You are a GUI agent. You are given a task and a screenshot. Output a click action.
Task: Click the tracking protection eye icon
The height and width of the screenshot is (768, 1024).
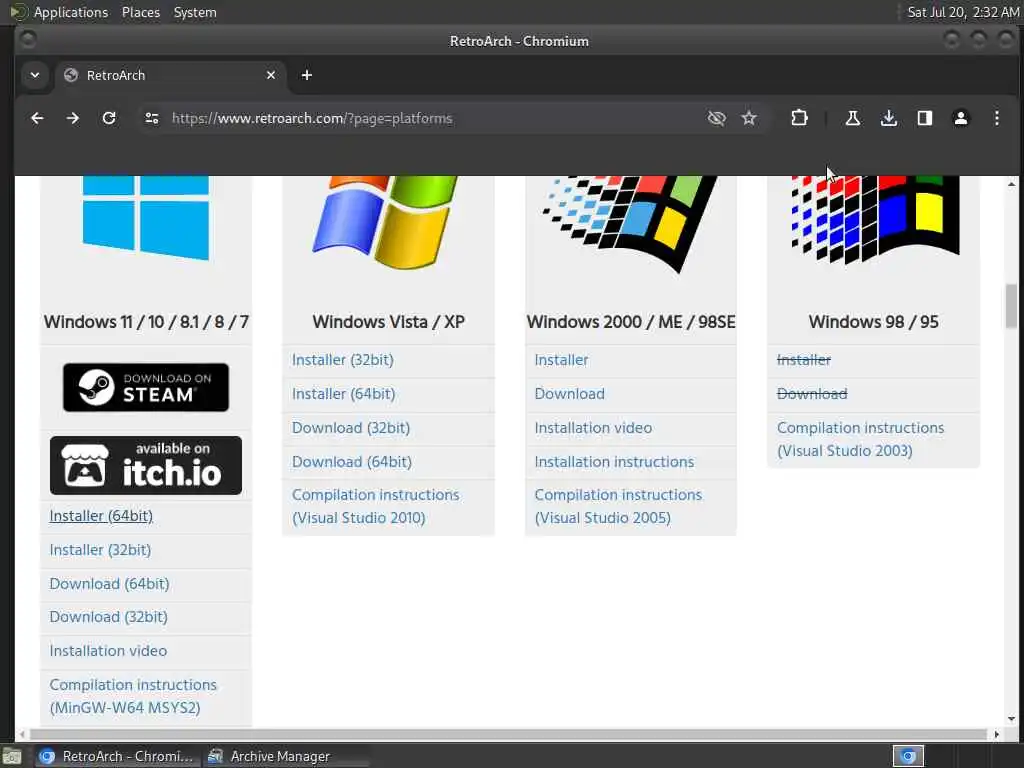click(x=716, y=118)
